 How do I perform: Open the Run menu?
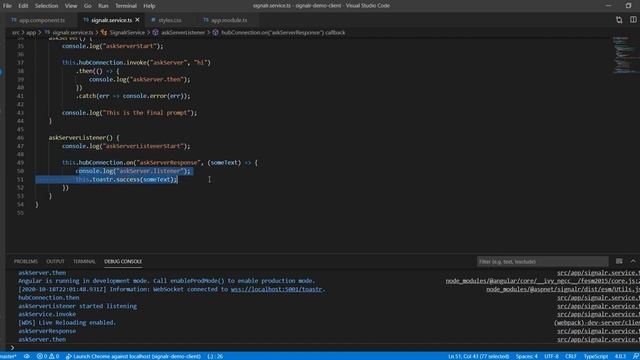(103, 6)
